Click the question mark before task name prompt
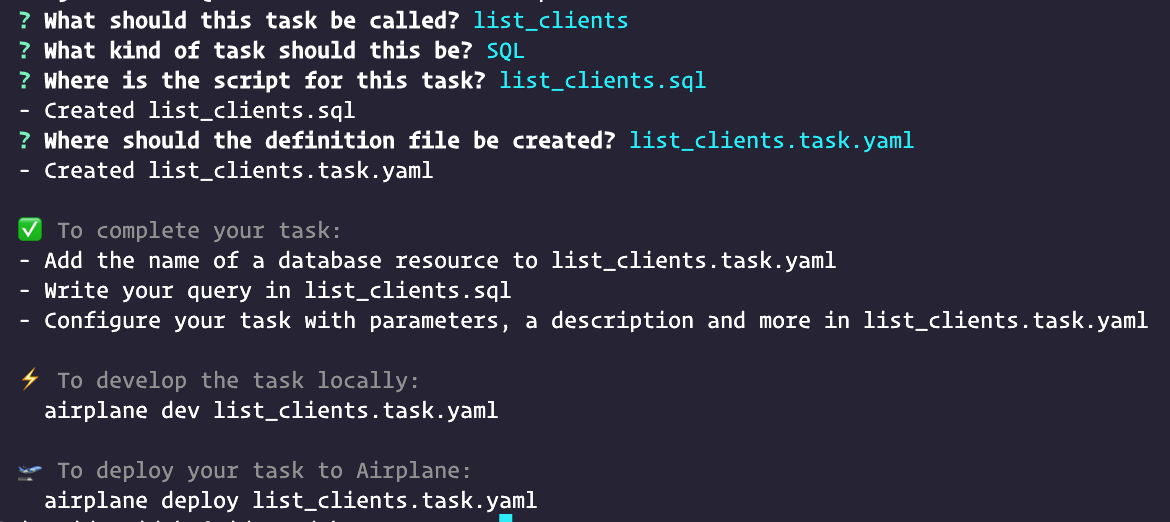 25,20
